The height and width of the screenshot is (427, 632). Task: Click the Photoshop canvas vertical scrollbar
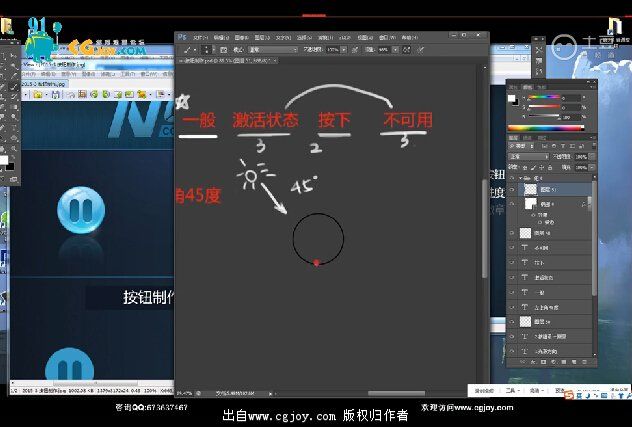click(484, 228)
